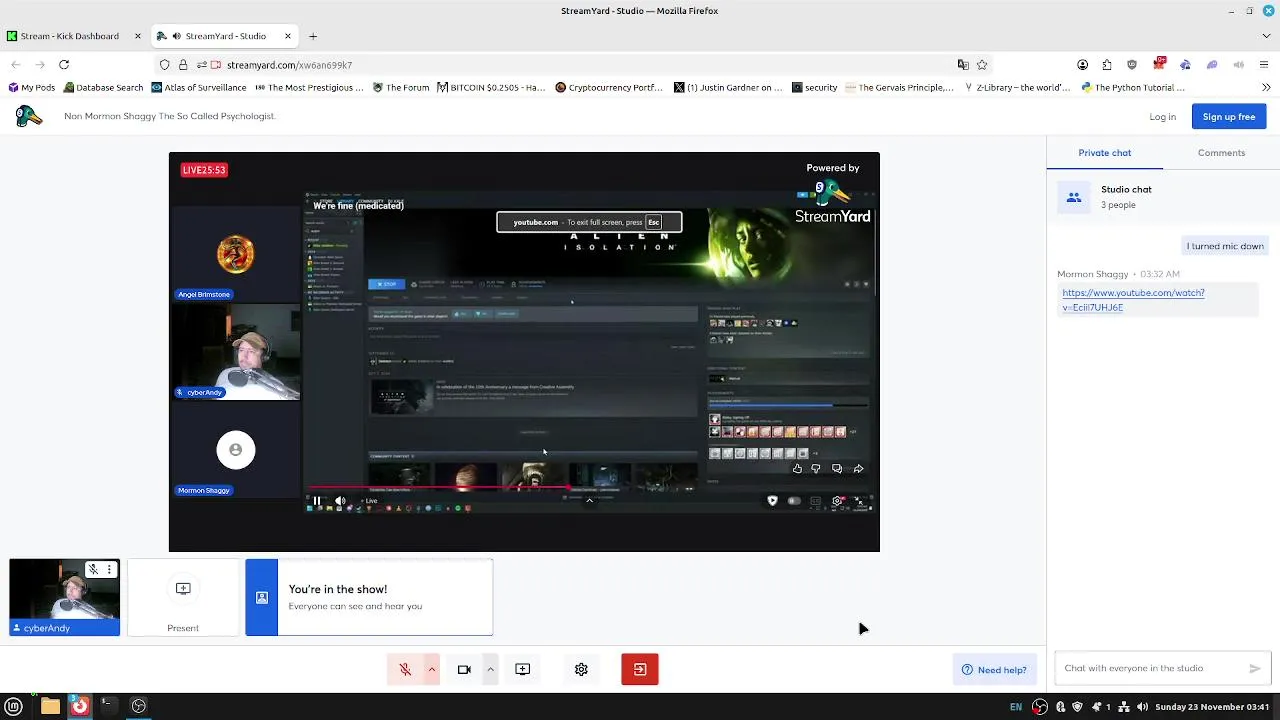Bookmark this page with star icon
The height and width of the screenshot is (720, 1280).
pyautogui.click(x=982, y=65)
